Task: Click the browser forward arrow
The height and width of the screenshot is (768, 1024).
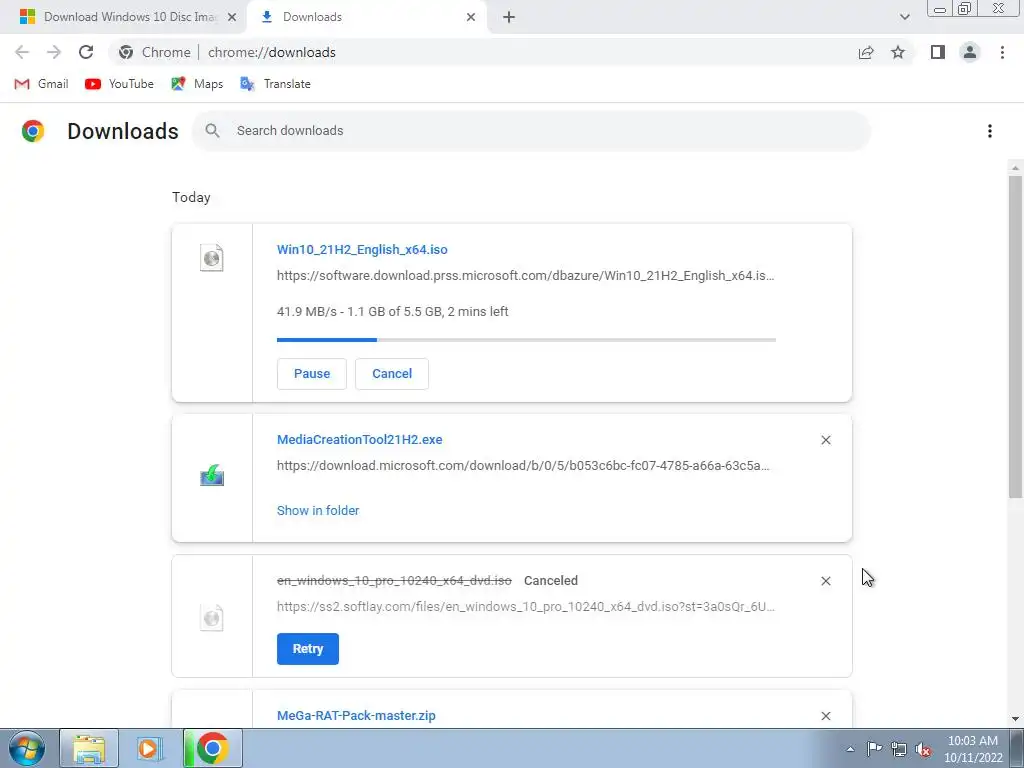Action: 54,52
